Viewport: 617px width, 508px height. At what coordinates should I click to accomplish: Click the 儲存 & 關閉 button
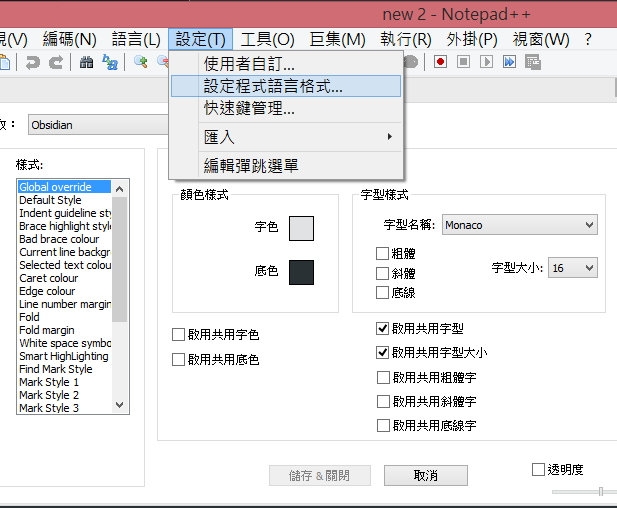[x=320, y=475]
